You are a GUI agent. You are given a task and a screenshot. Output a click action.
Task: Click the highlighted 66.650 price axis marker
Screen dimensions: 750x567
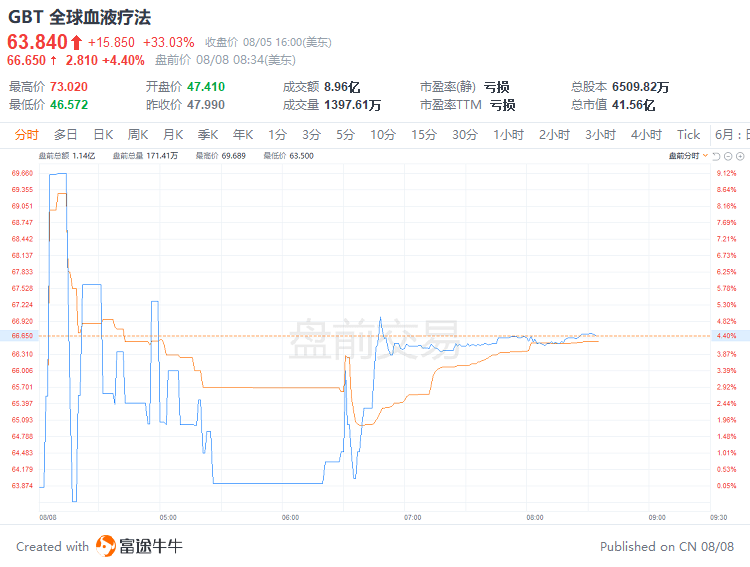19,336
